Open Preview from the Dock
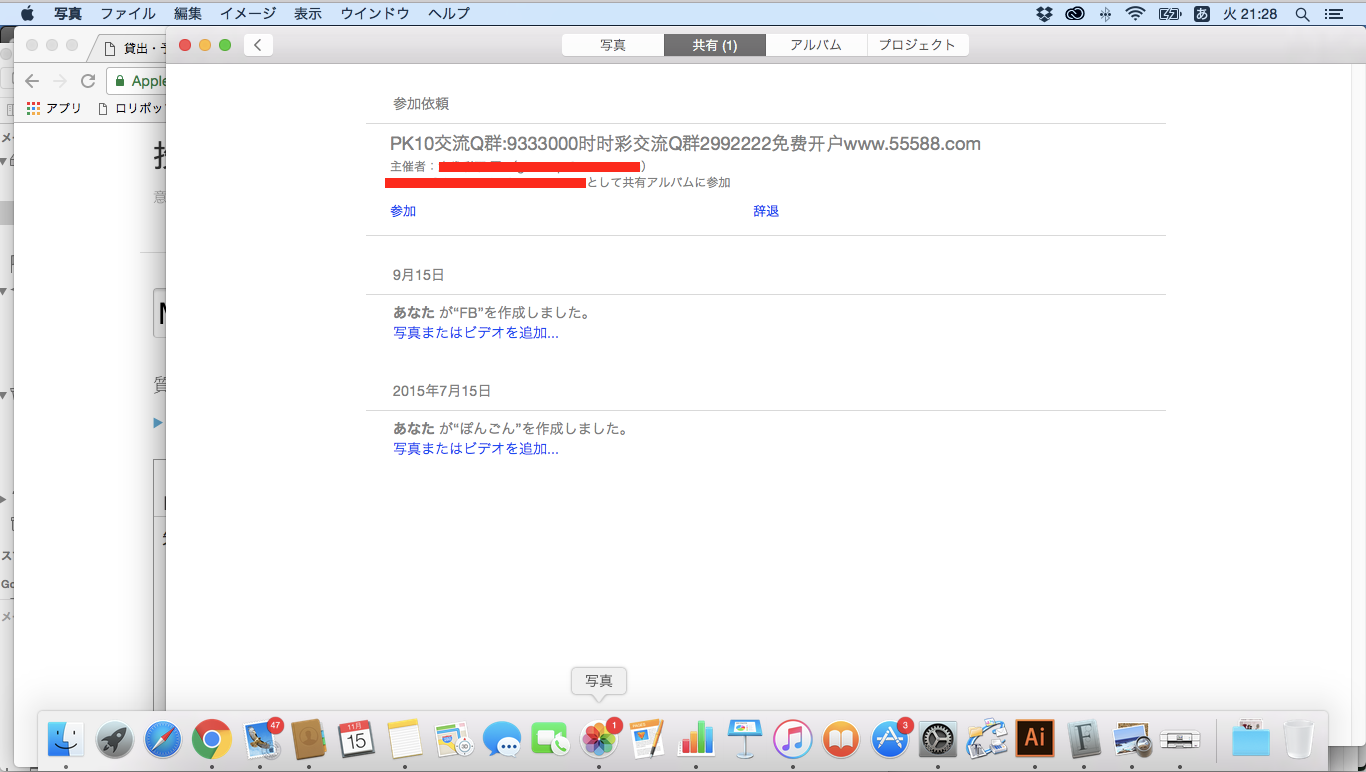Image resolution: width=1366 pixels, height=772 pixels. [1132, 739]
